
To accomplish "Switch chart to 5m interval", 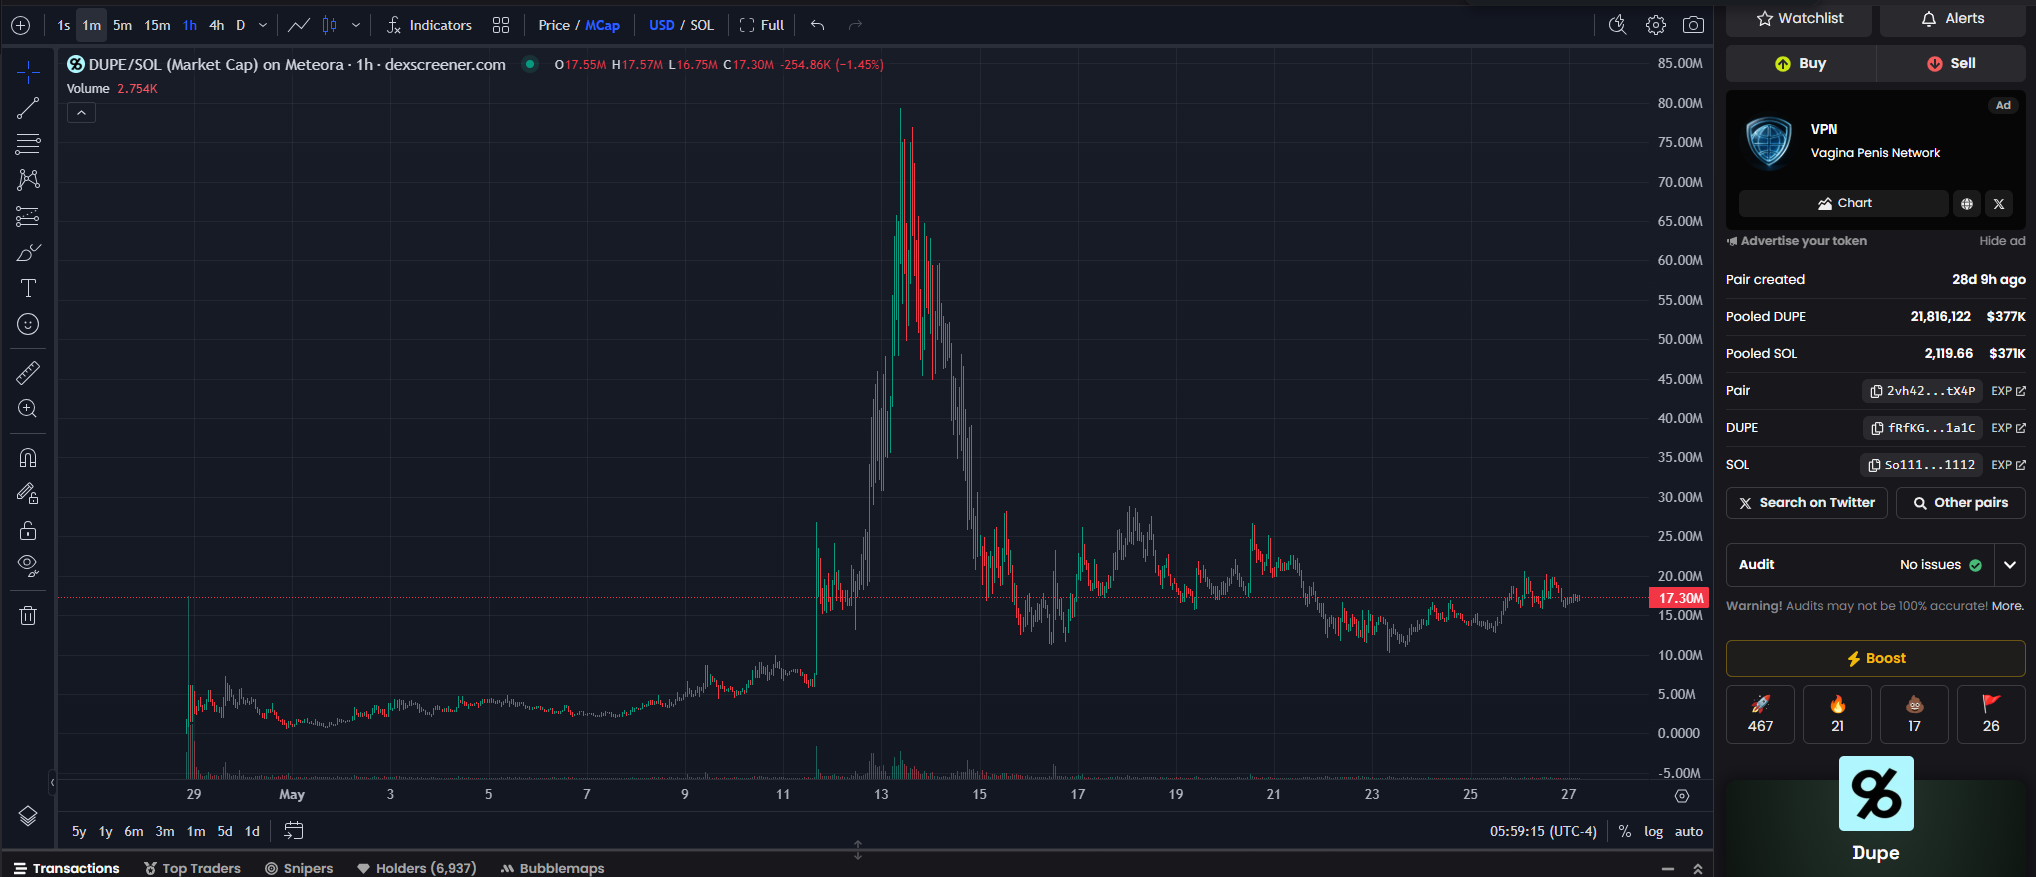I will click(122, 25).
